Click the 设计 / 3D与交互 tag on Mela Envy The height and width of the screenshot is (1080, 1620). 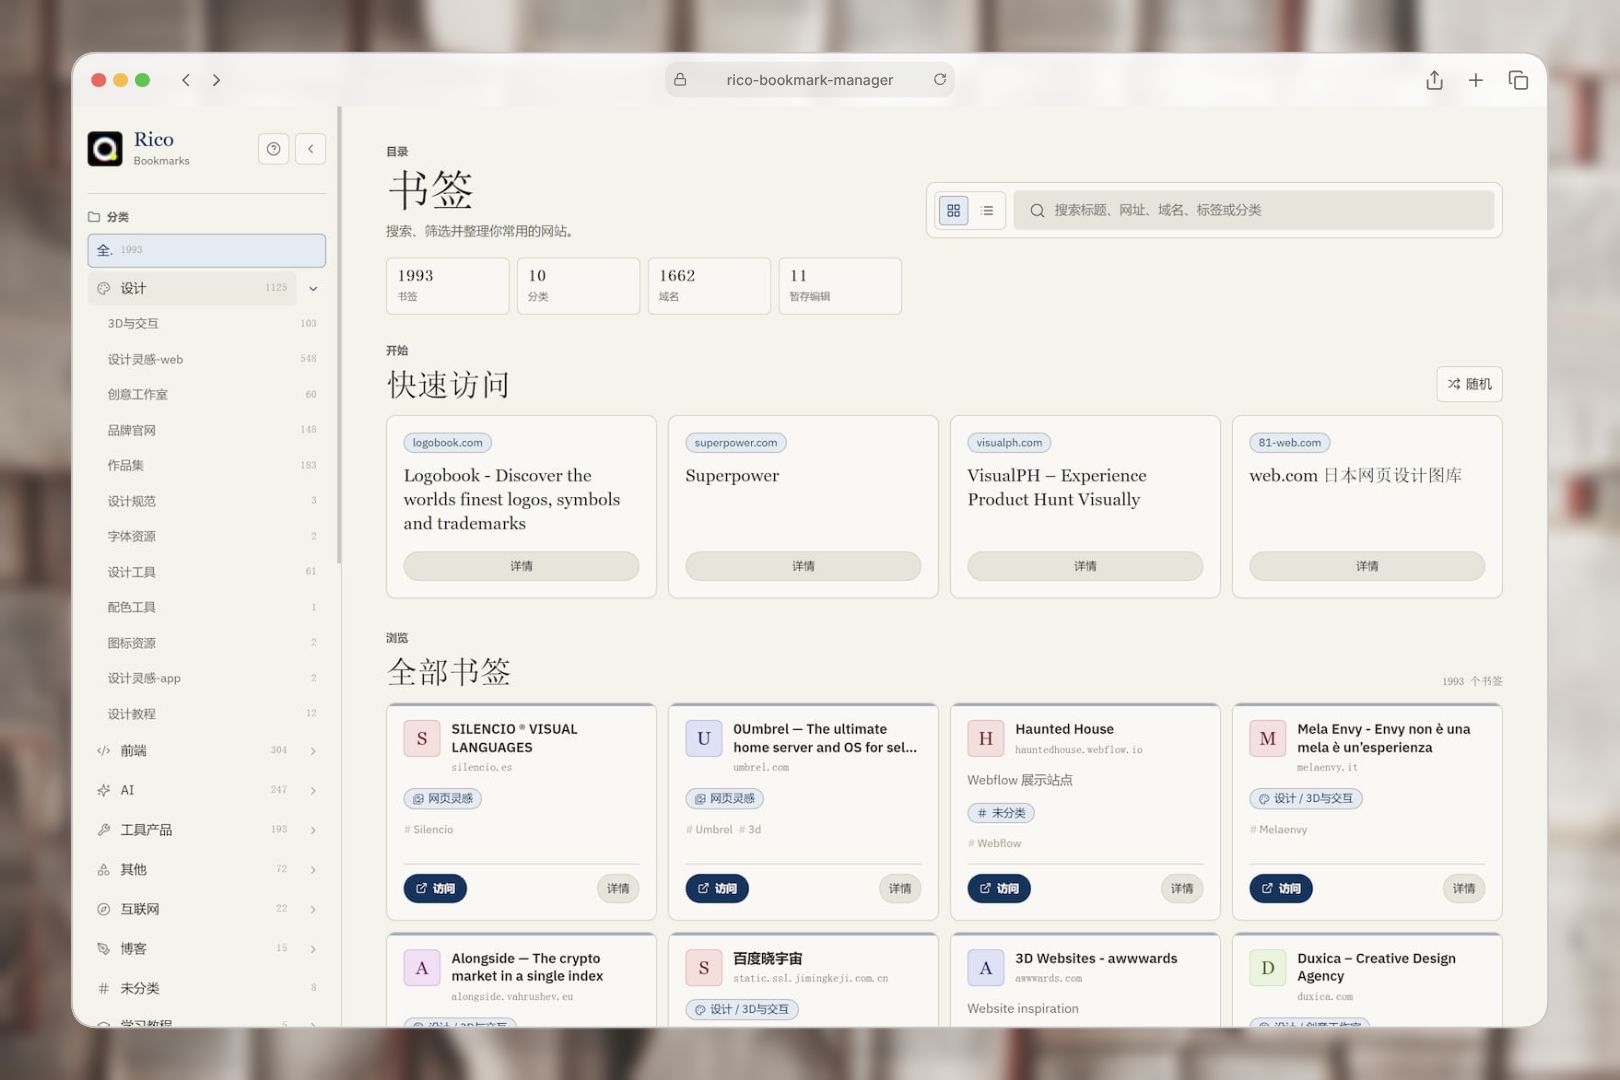[1306, 799]
